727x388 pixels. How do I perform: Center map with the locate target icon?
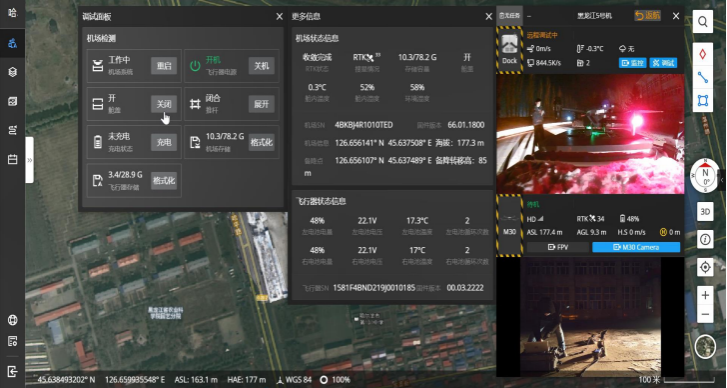(x=705, y=267)
